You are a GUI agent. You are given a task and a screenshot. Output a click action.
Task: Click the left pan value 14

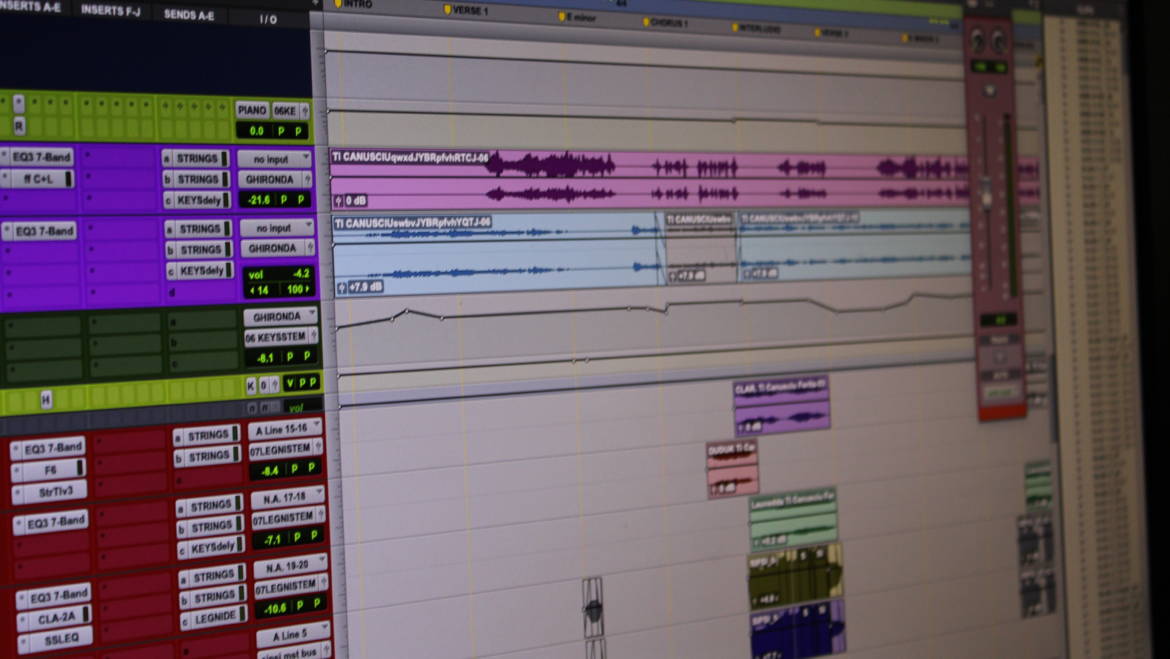coord(260,290)
